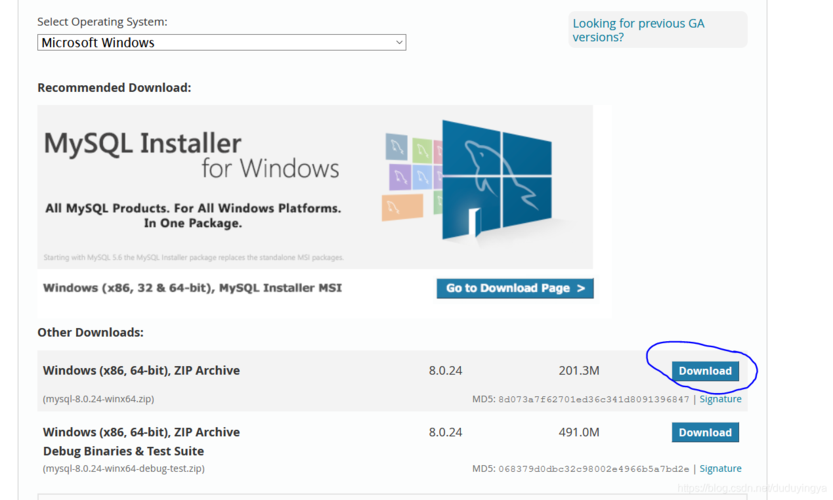Click MD5 hash starting with 8d073a7f

click(x=593, y=400)
